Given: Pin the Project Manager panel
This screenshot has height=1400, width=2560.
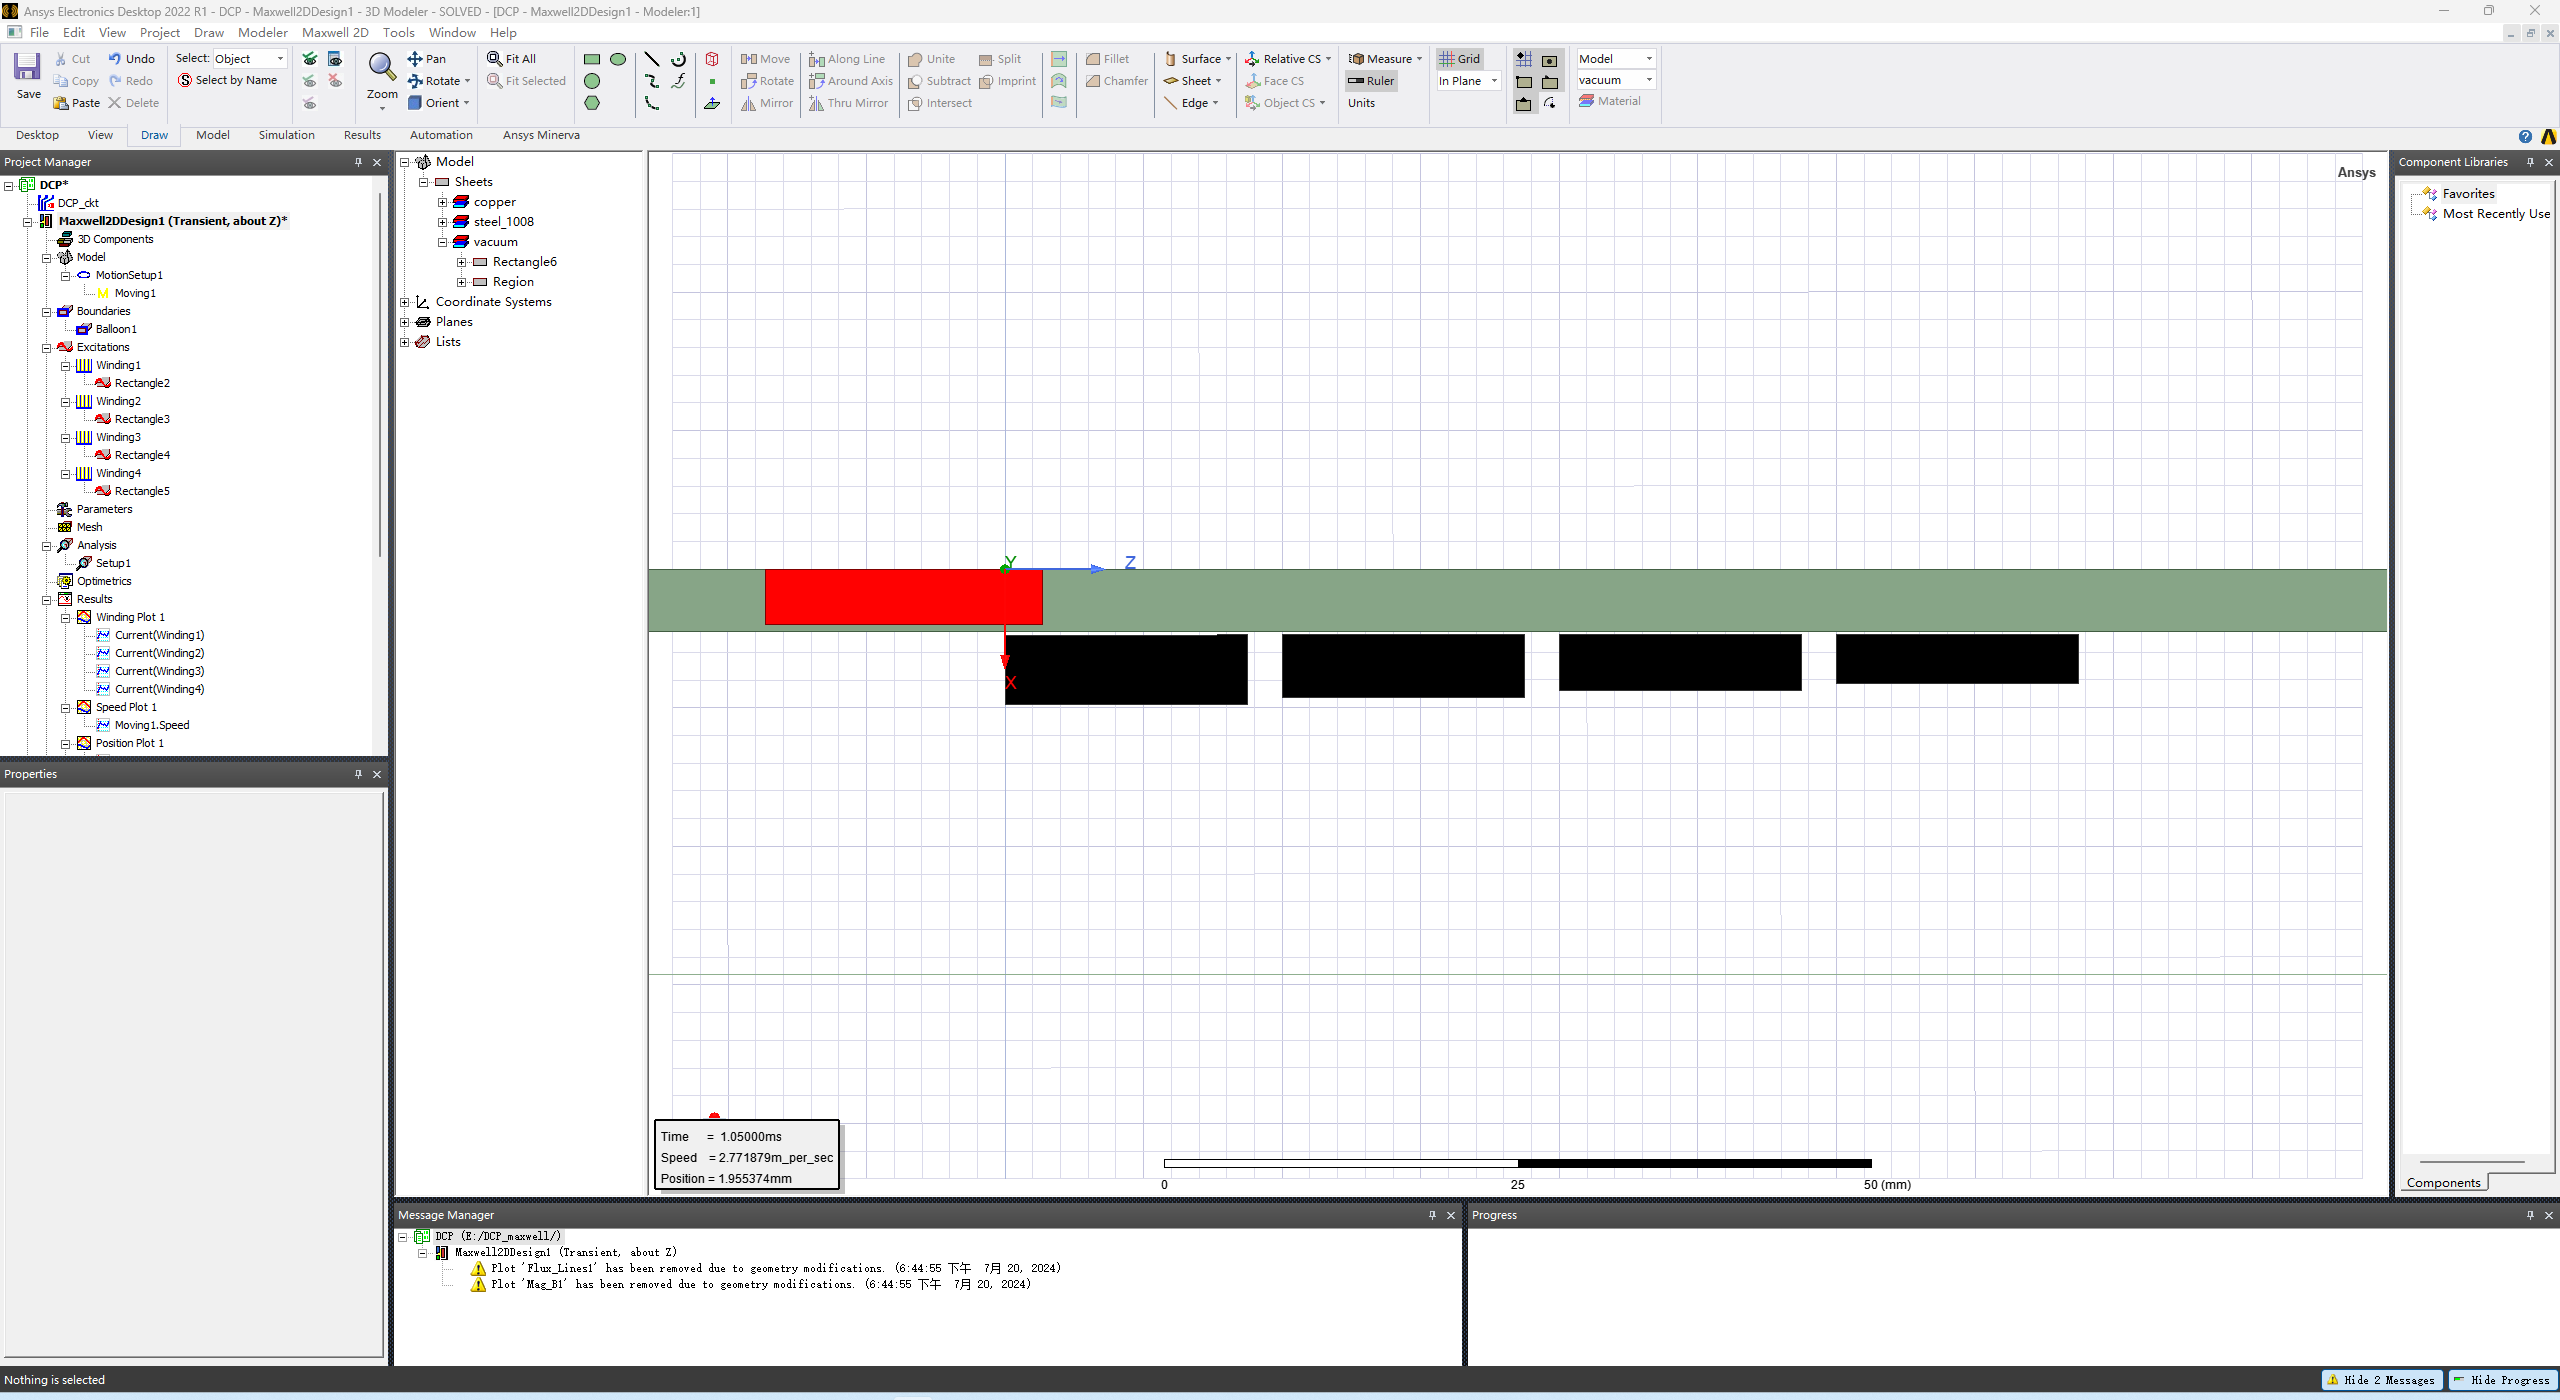Looking at the screenshot, I should point(358,162).
